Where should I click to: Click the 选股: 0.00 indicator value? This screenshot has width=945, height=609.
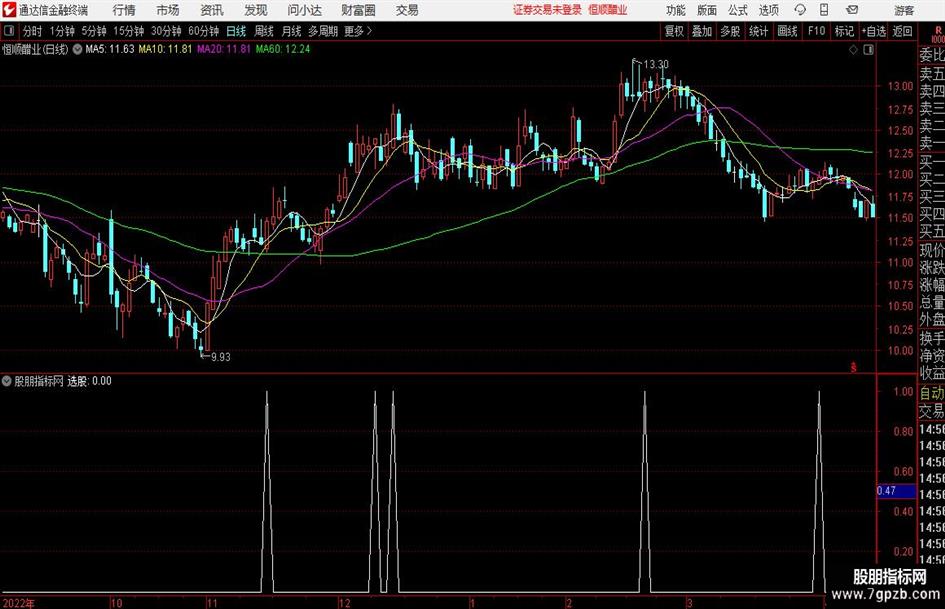point(89,381)
